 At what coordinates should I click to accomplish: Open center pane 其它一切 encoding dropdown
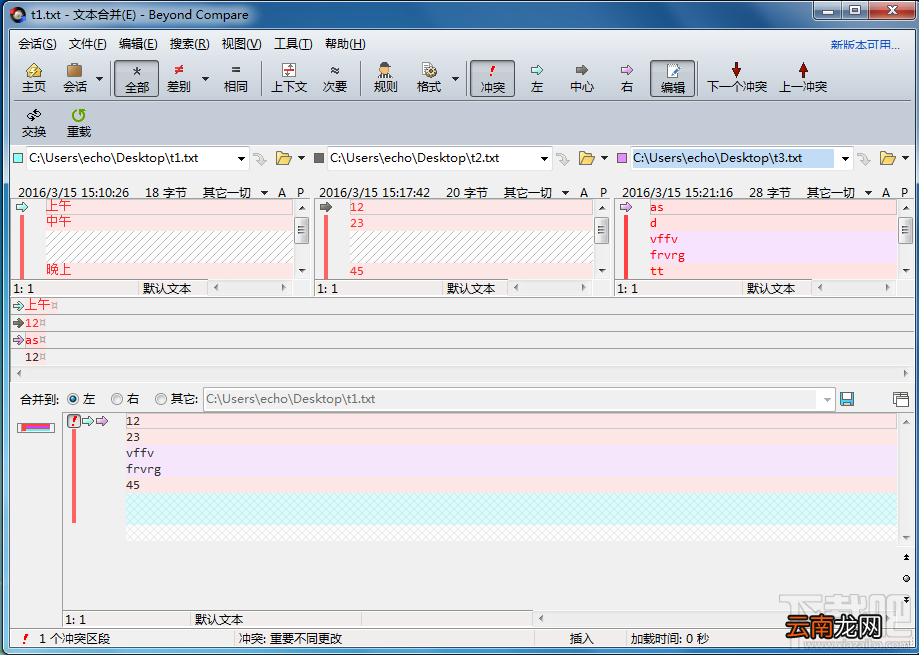coord(536,192)
